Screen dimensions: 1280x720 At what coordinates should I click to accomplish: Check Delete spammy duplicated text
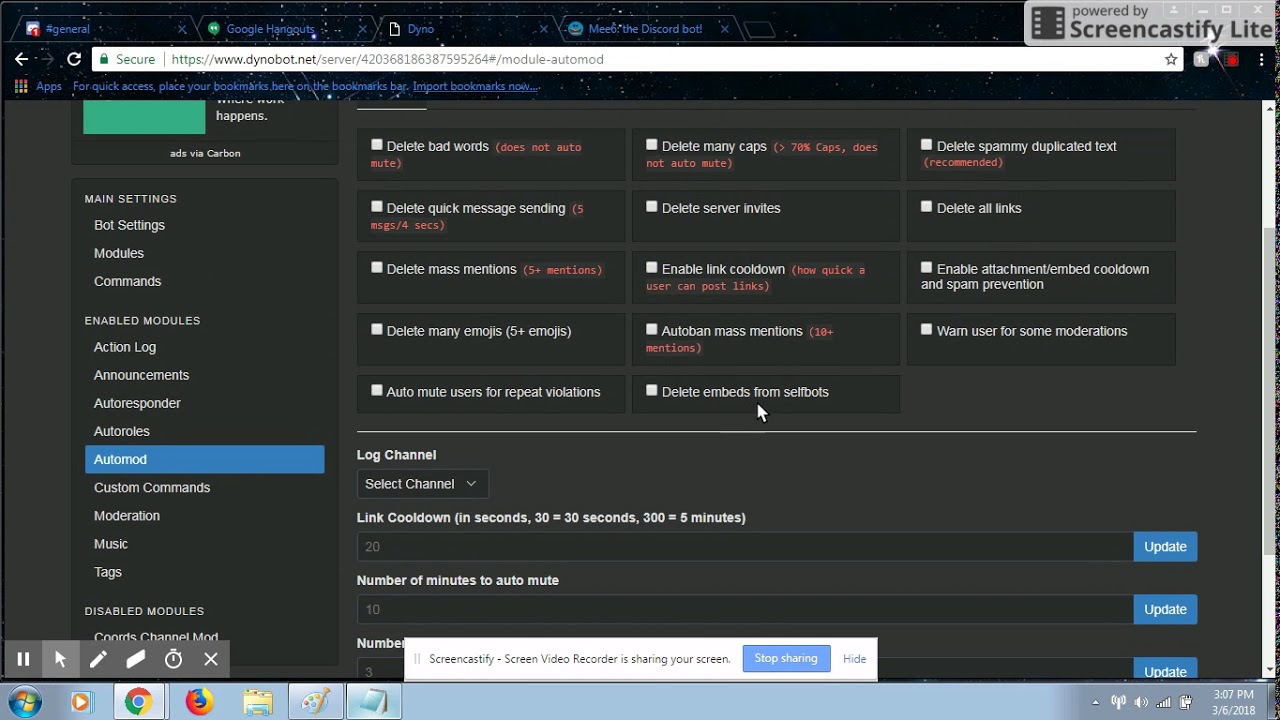click(927, 145)
